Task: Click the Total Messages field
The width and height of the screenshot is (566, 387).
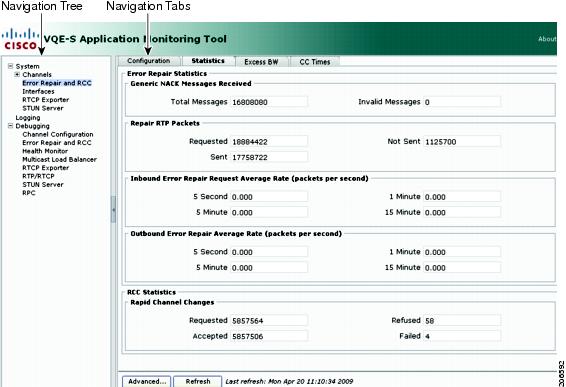Action: [269, 102]
